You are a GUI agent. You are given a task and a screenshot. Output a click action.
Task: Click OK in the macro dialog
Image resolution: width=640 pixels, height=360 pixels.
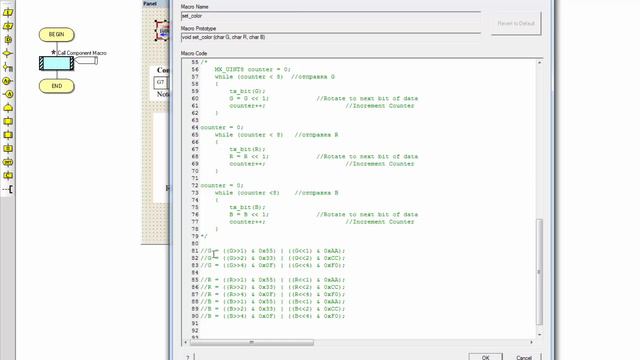485,357
